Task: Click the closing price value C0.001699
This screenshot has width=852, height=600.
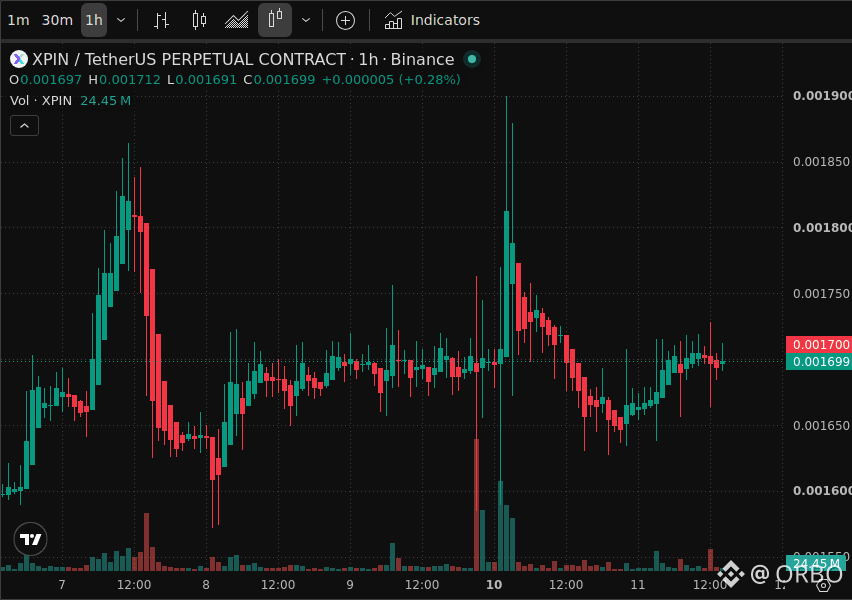Action: [x=279, y=80]
